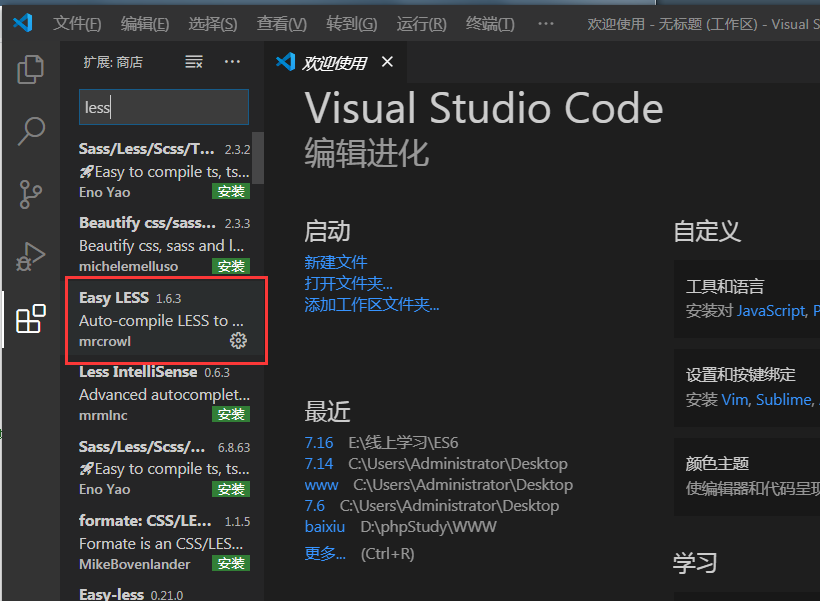820x601 pixels.
Task: Click Sublime keybinding link
Action: tap(785, 400)
